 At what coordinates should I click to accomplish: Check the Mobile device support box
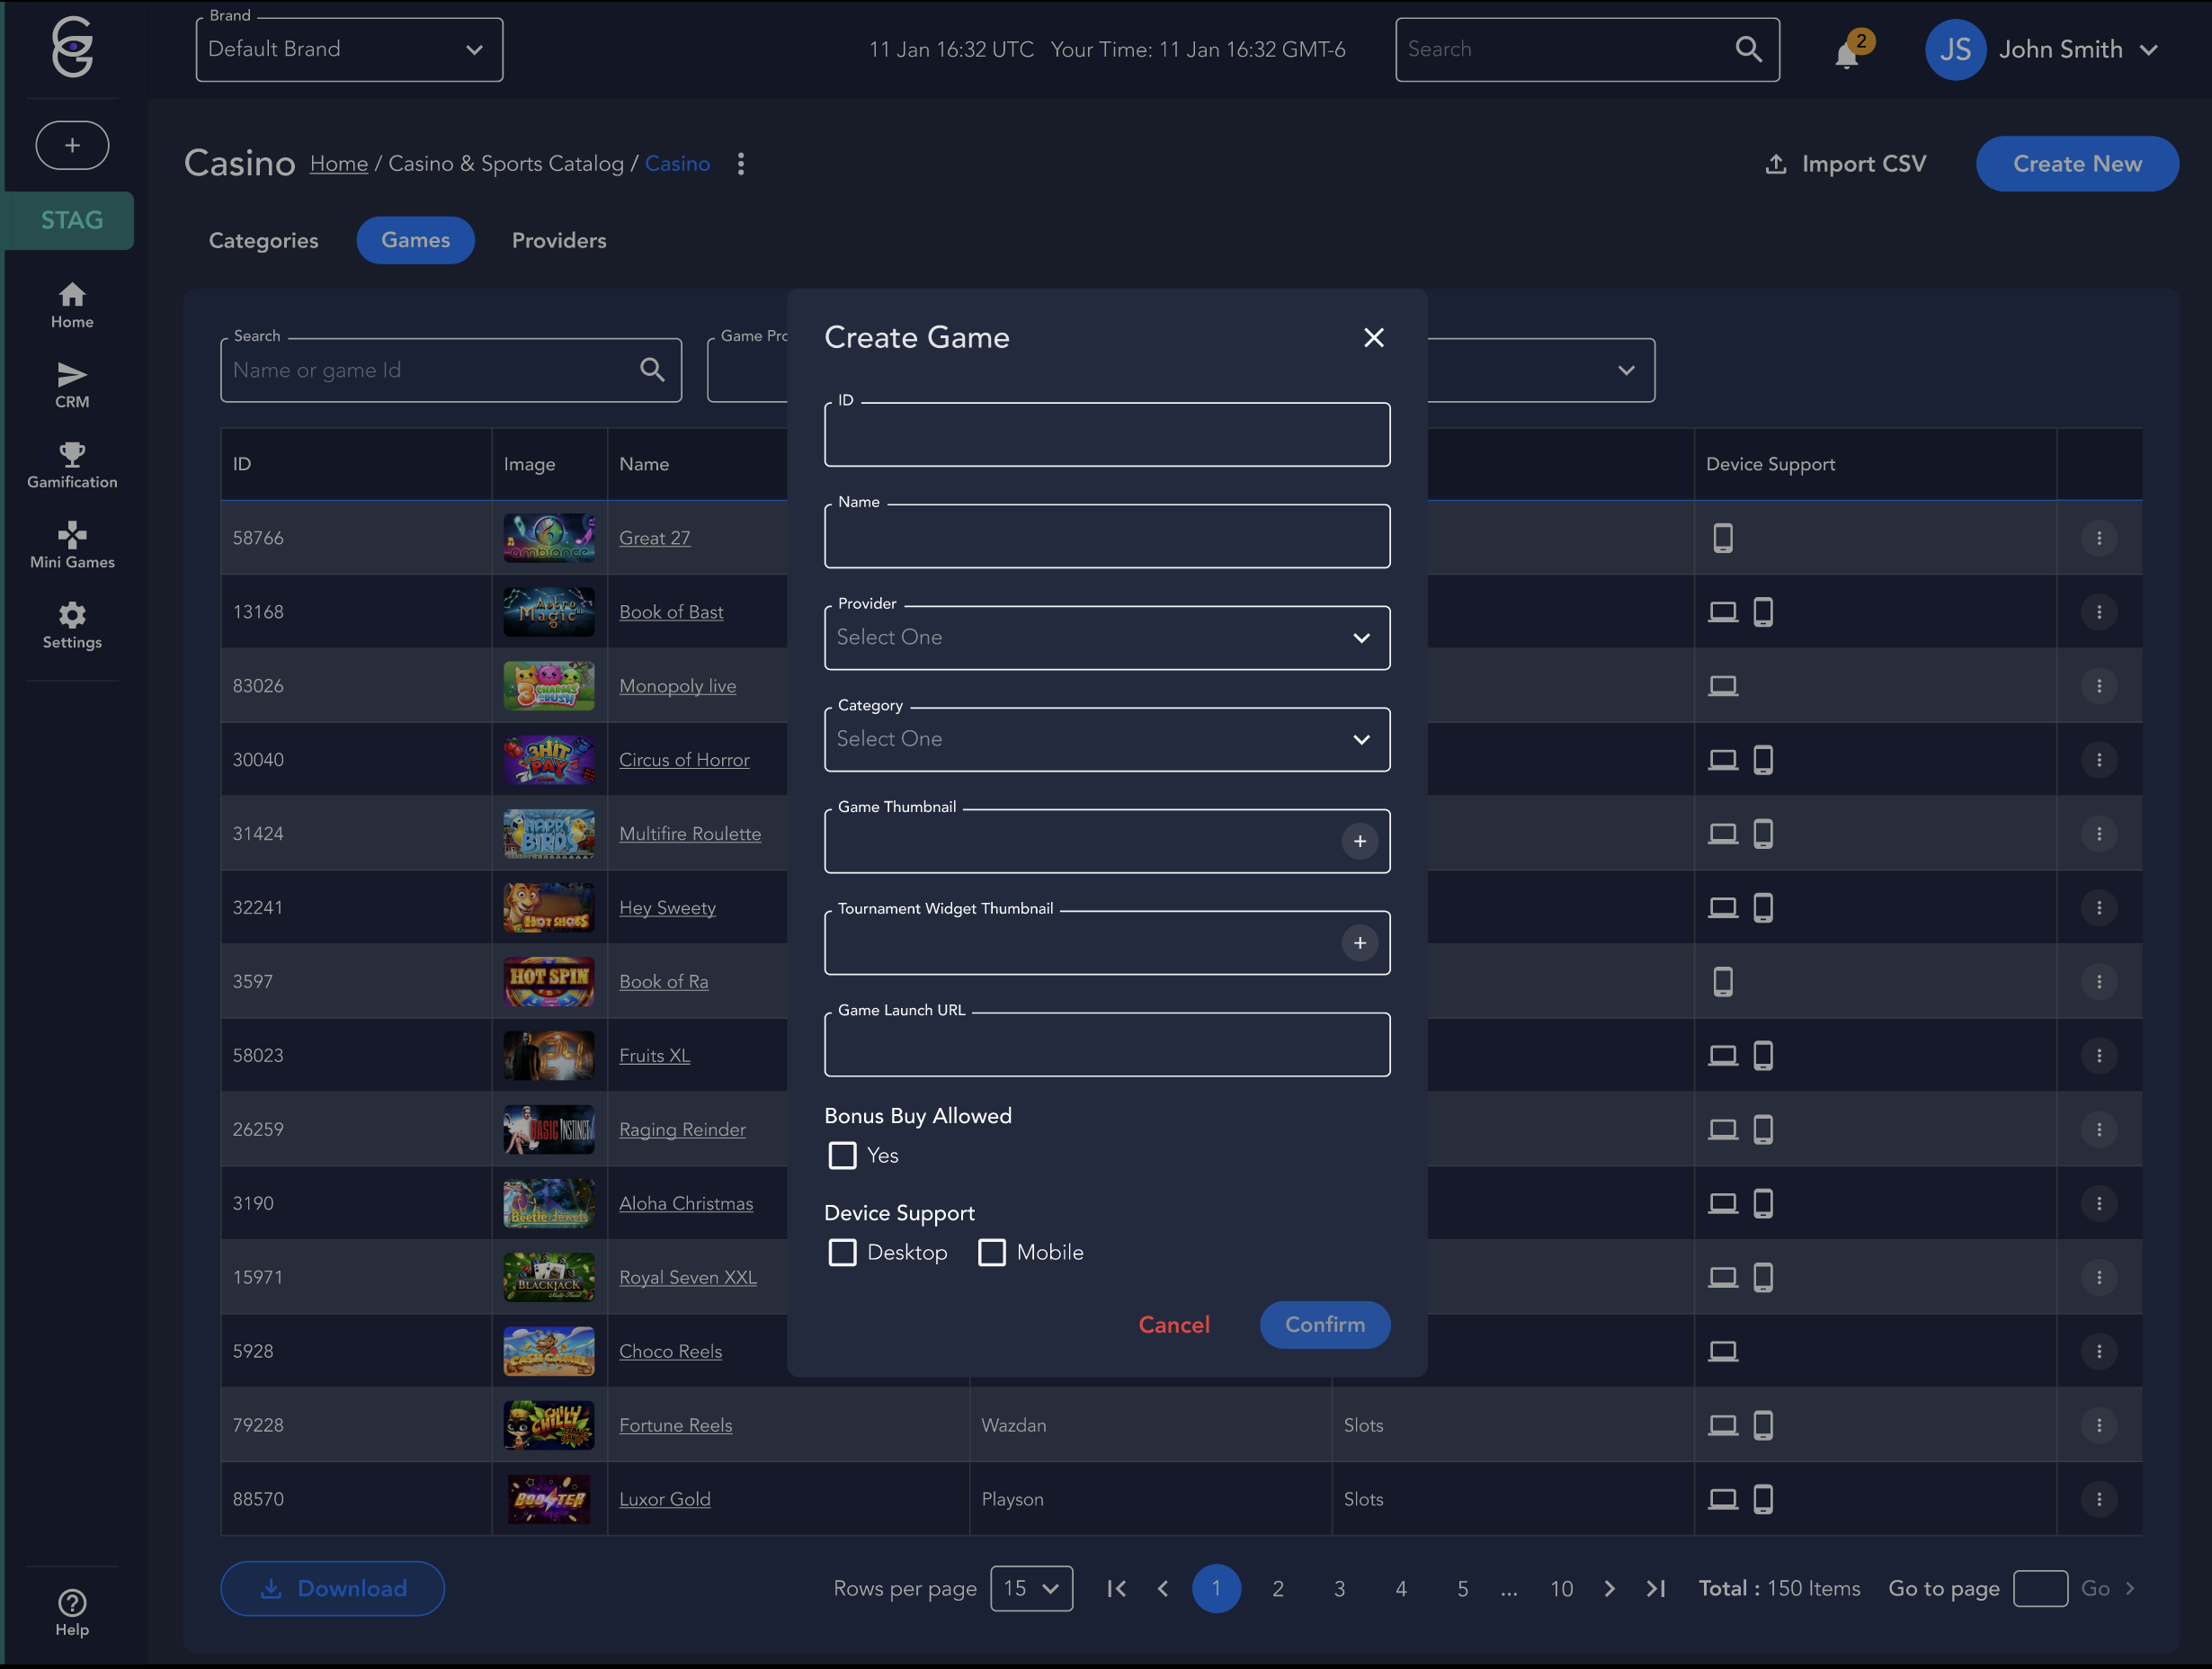[x=992, y=1252]
